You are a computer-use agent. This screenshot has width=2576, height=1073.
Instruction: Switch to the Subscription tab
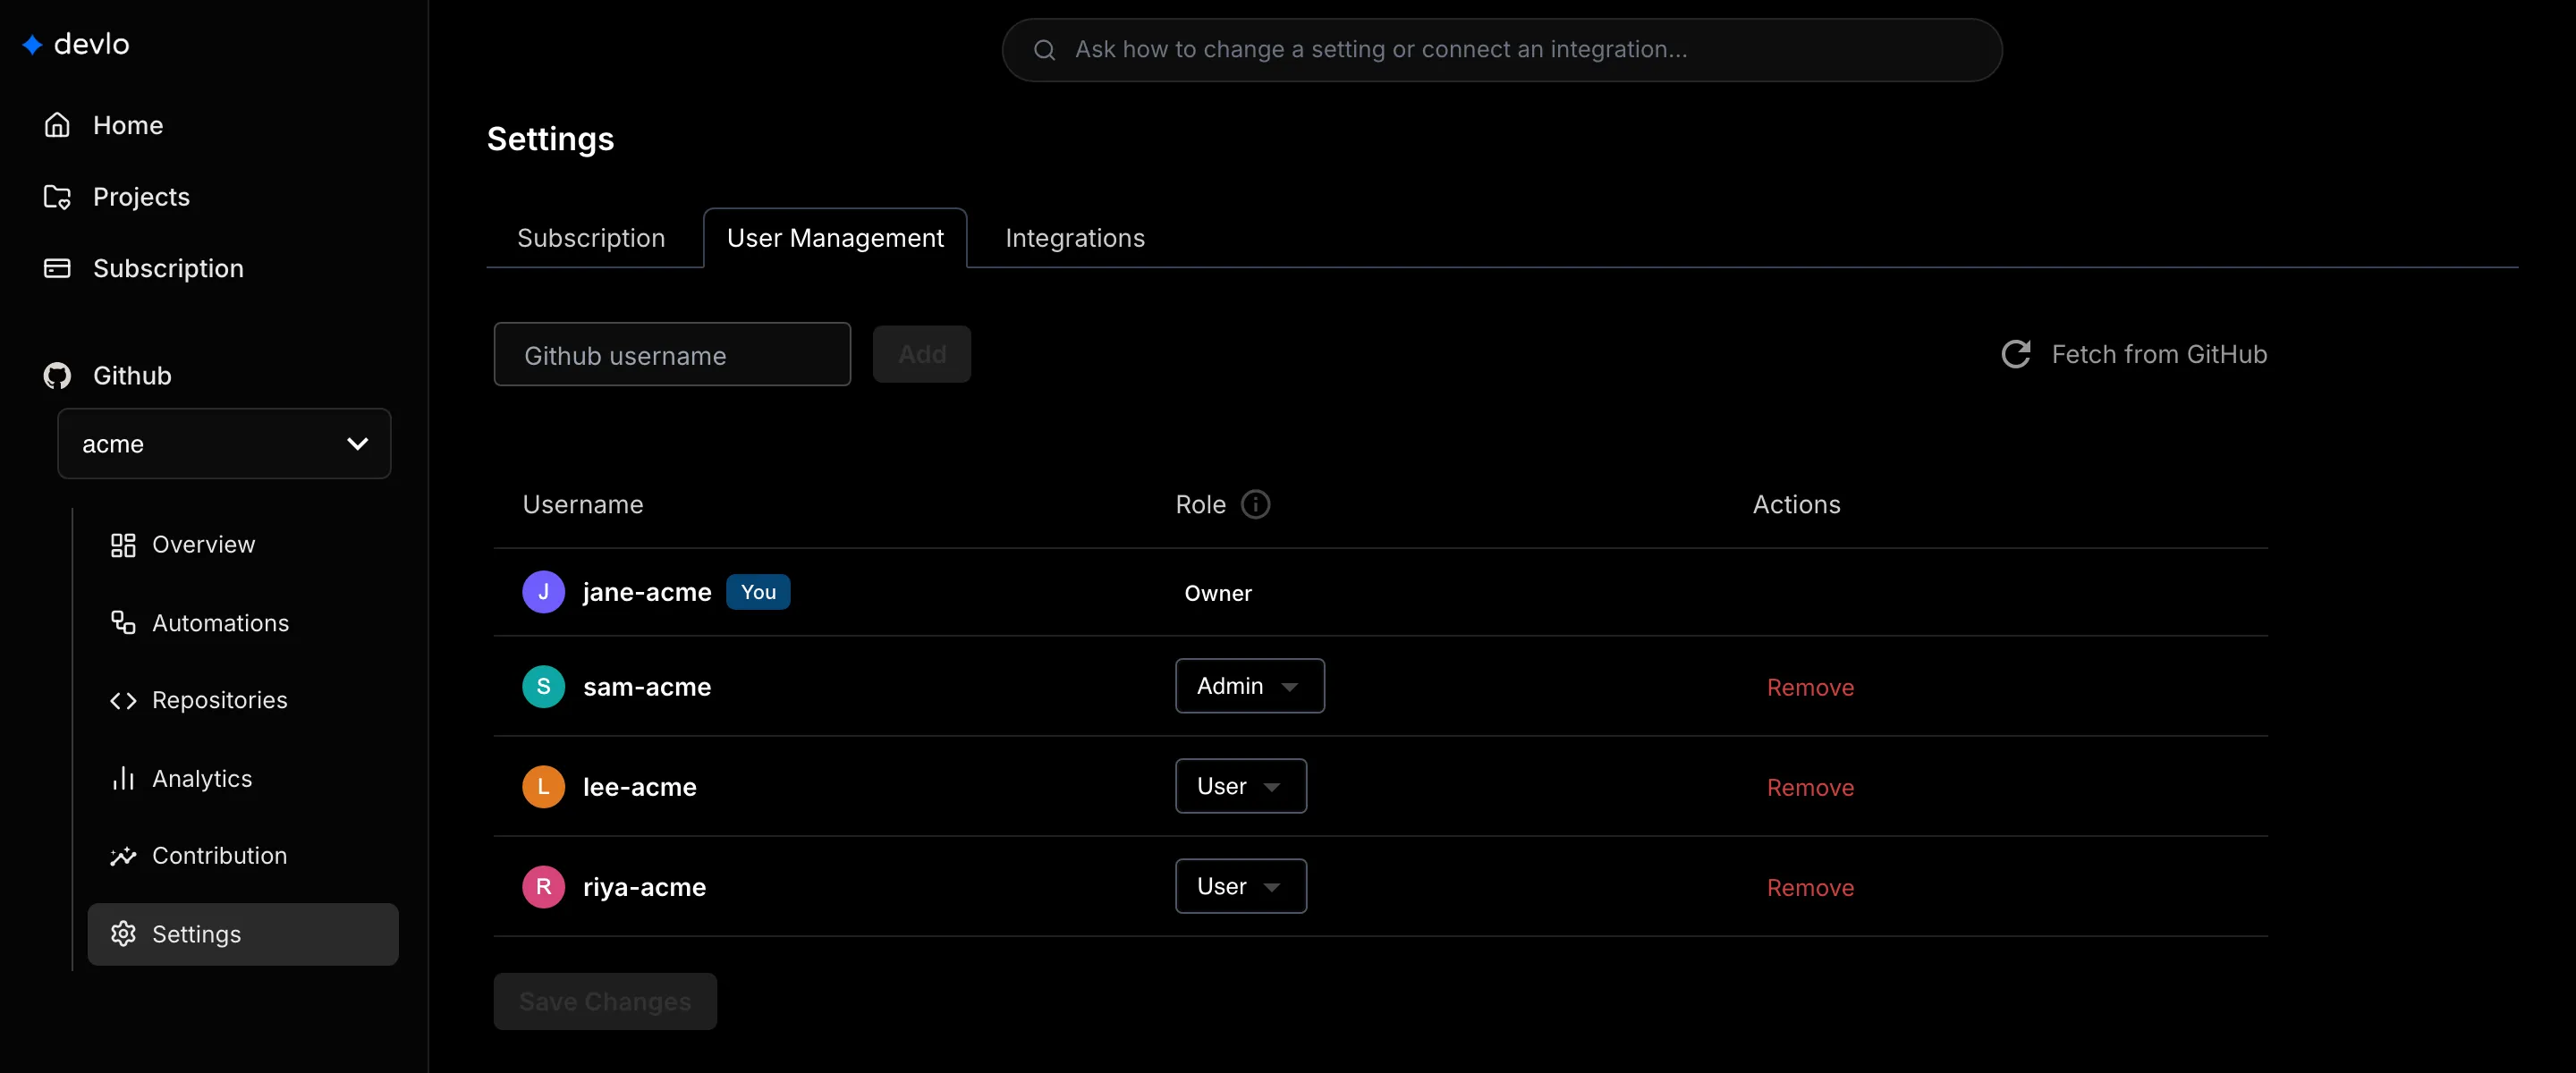coord(591,238)
